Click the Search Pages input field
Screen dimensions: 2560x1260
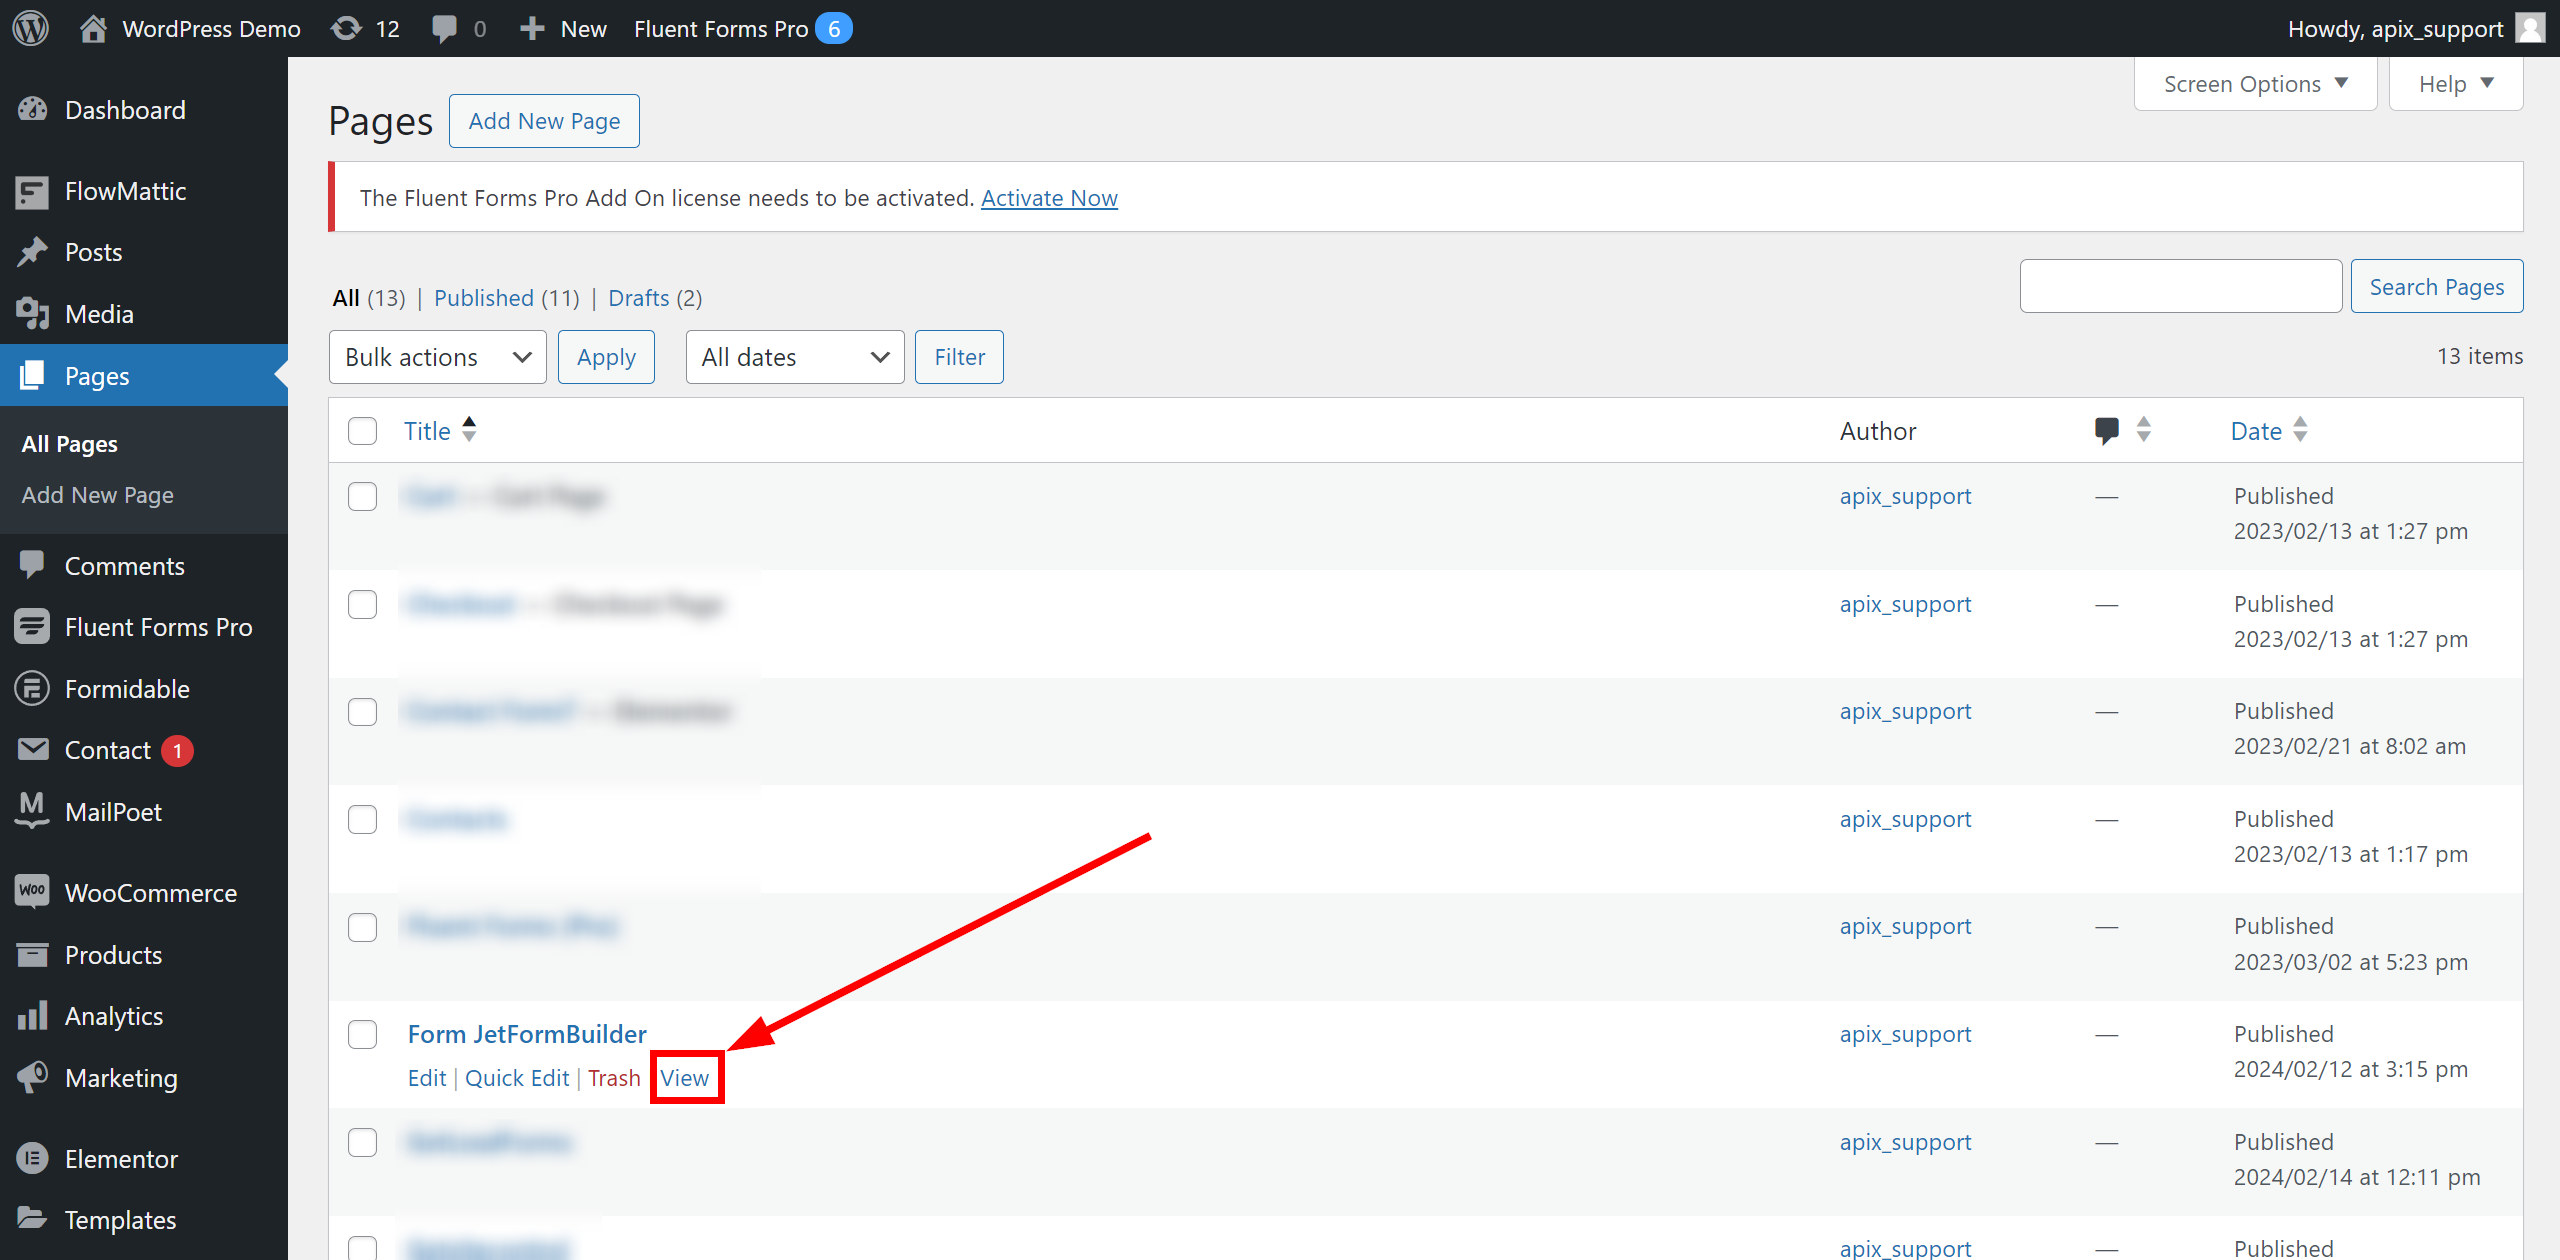coord(2181,286)
